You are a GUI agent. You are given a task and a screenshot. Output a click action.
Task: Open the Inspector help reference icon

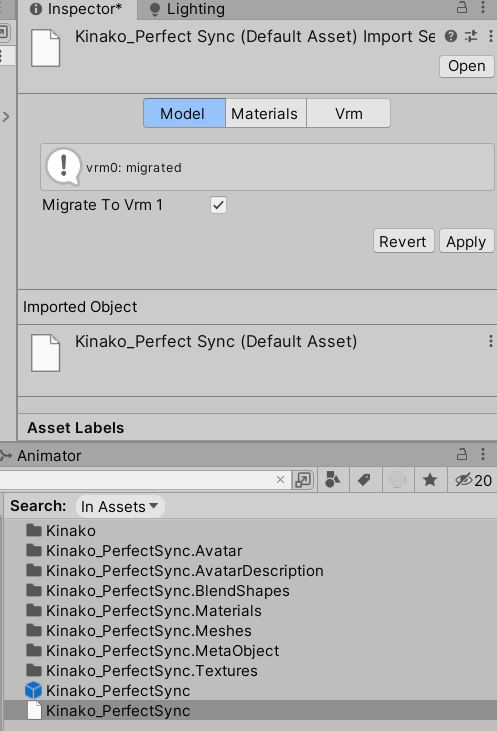pos(450,36)
